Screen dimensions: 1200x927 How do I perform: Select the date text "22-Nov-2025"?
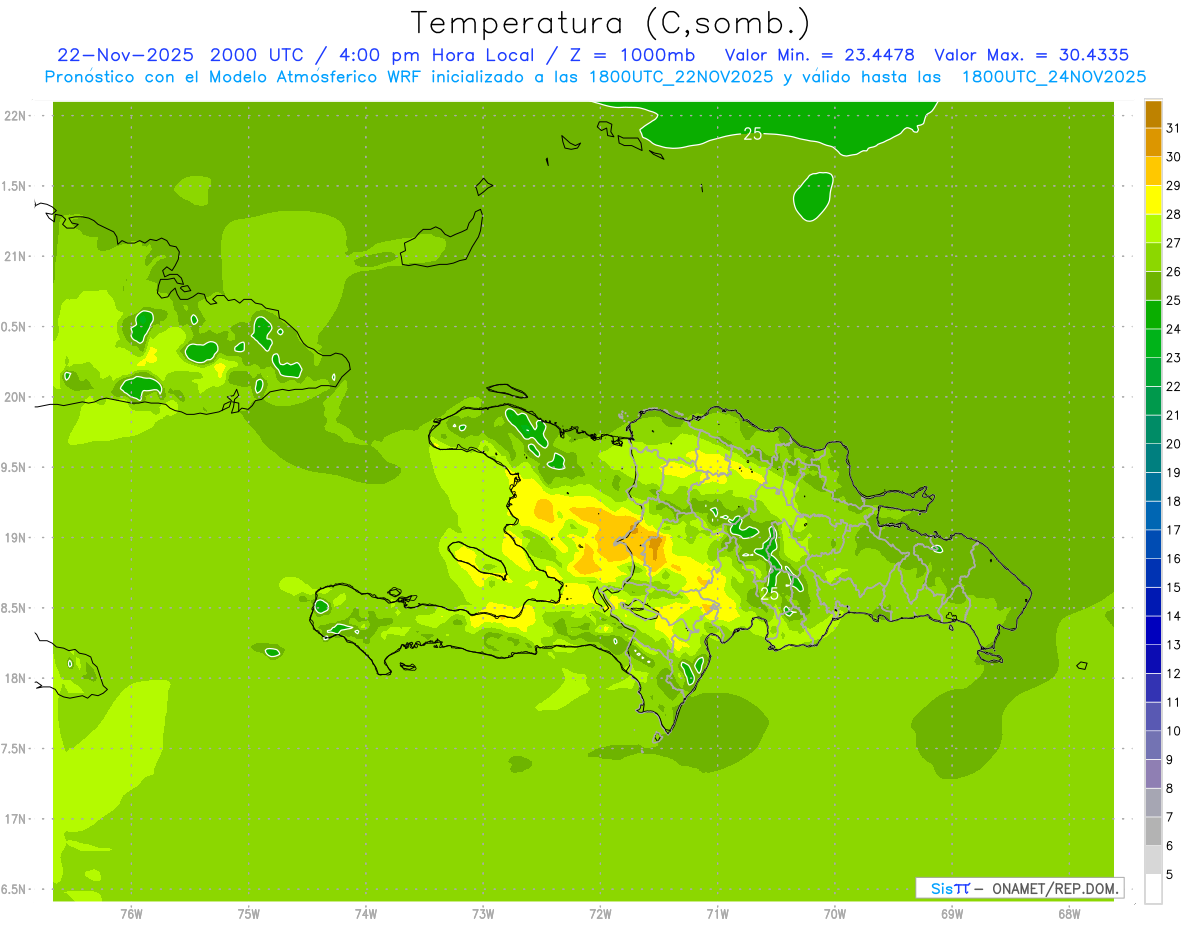126,55
